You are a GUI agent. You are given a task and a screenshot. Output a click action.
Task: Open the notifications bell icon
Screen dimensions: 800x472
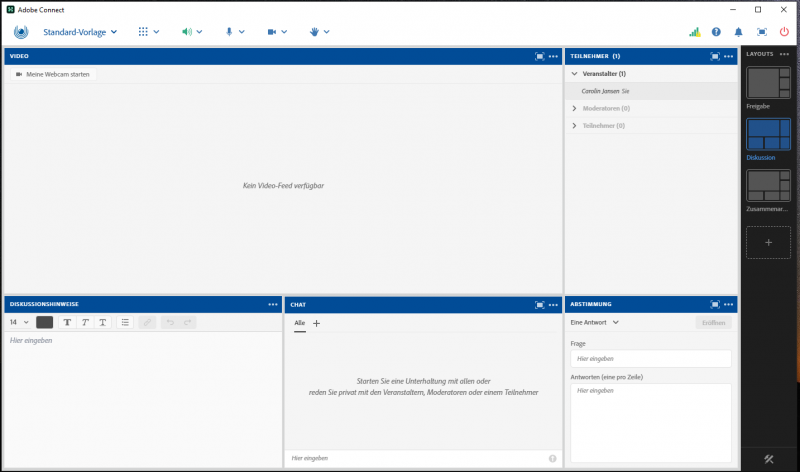[738, 32]
